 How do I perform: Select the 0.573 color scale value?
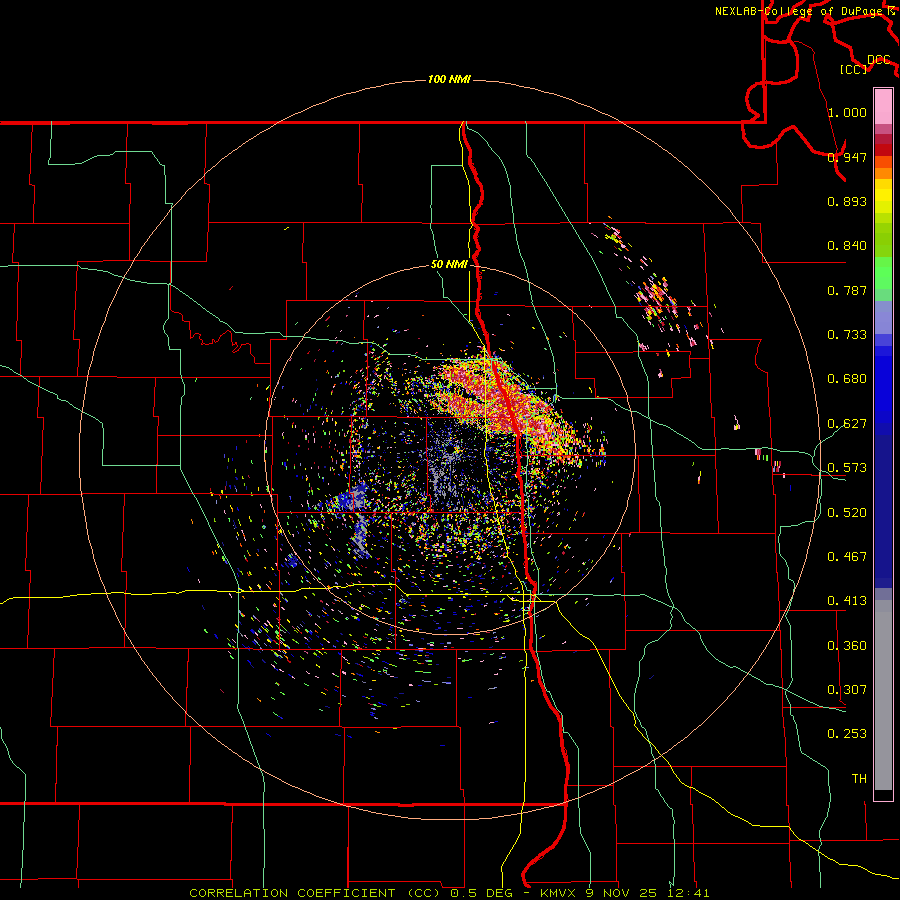pyautogui.click(x=847, y=468)
